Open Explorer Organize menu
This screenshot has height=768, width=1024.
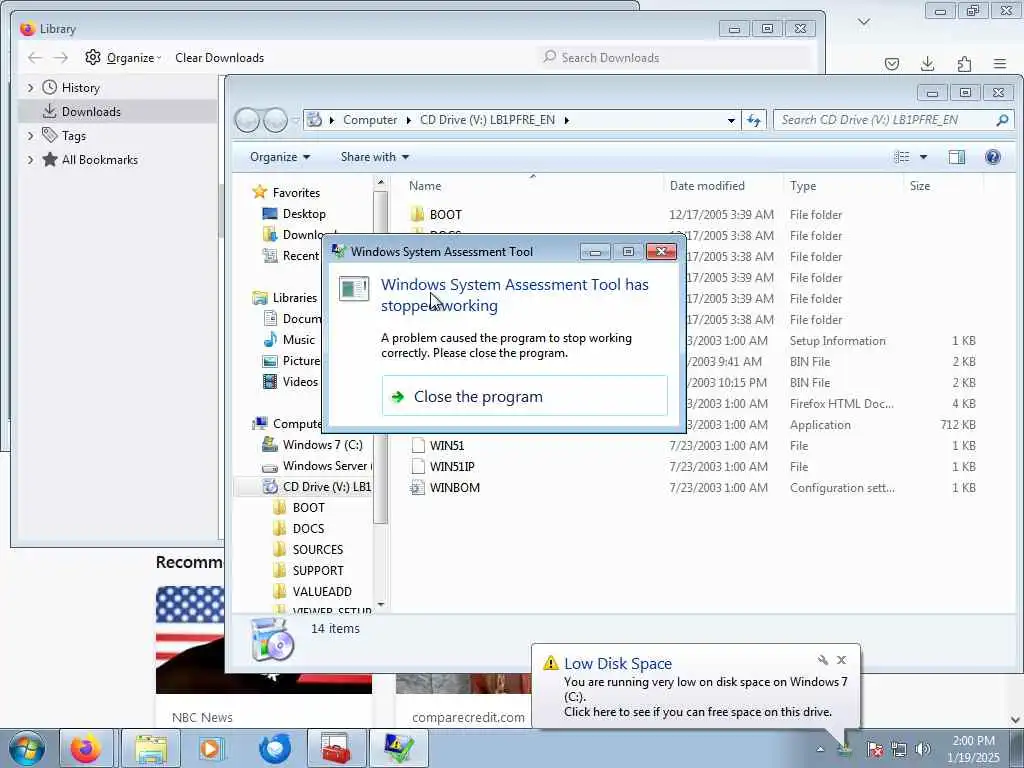pyautogui.click(x=280, y=157)
